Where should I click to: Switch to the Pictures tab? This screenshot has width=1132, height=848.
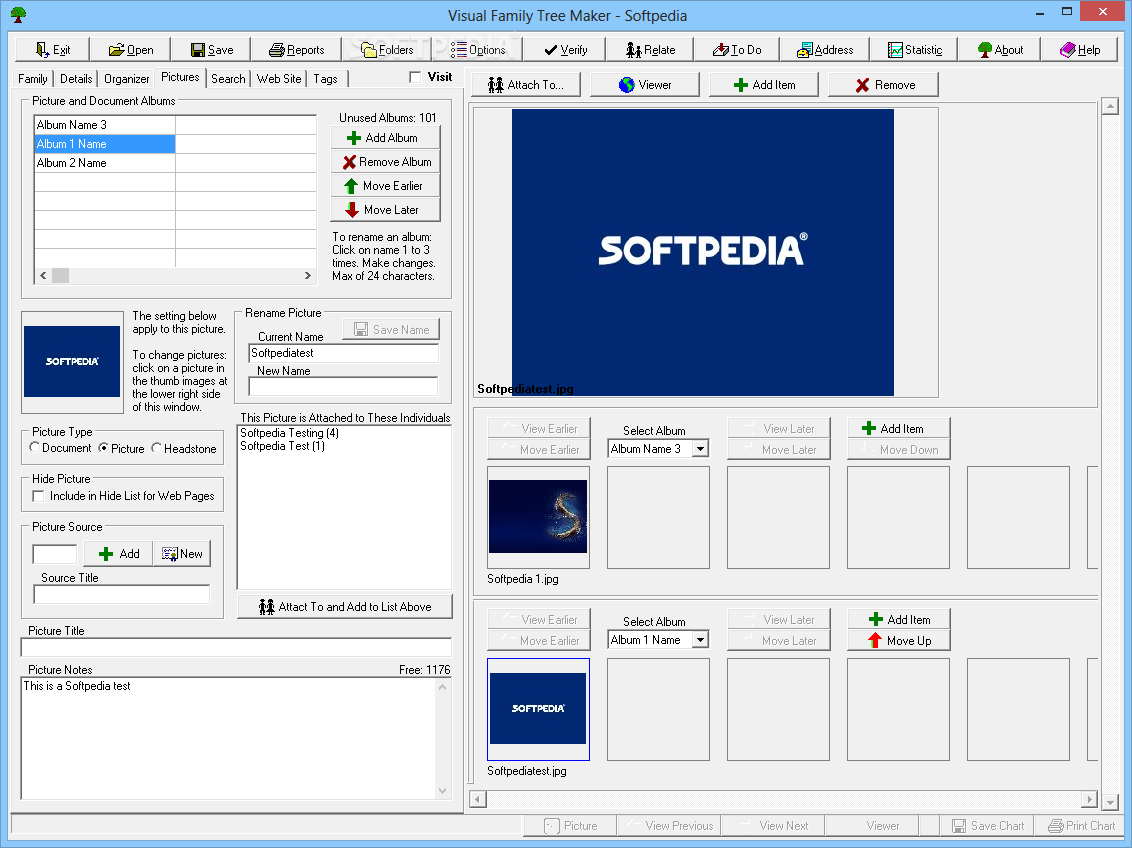click(180, 77)
